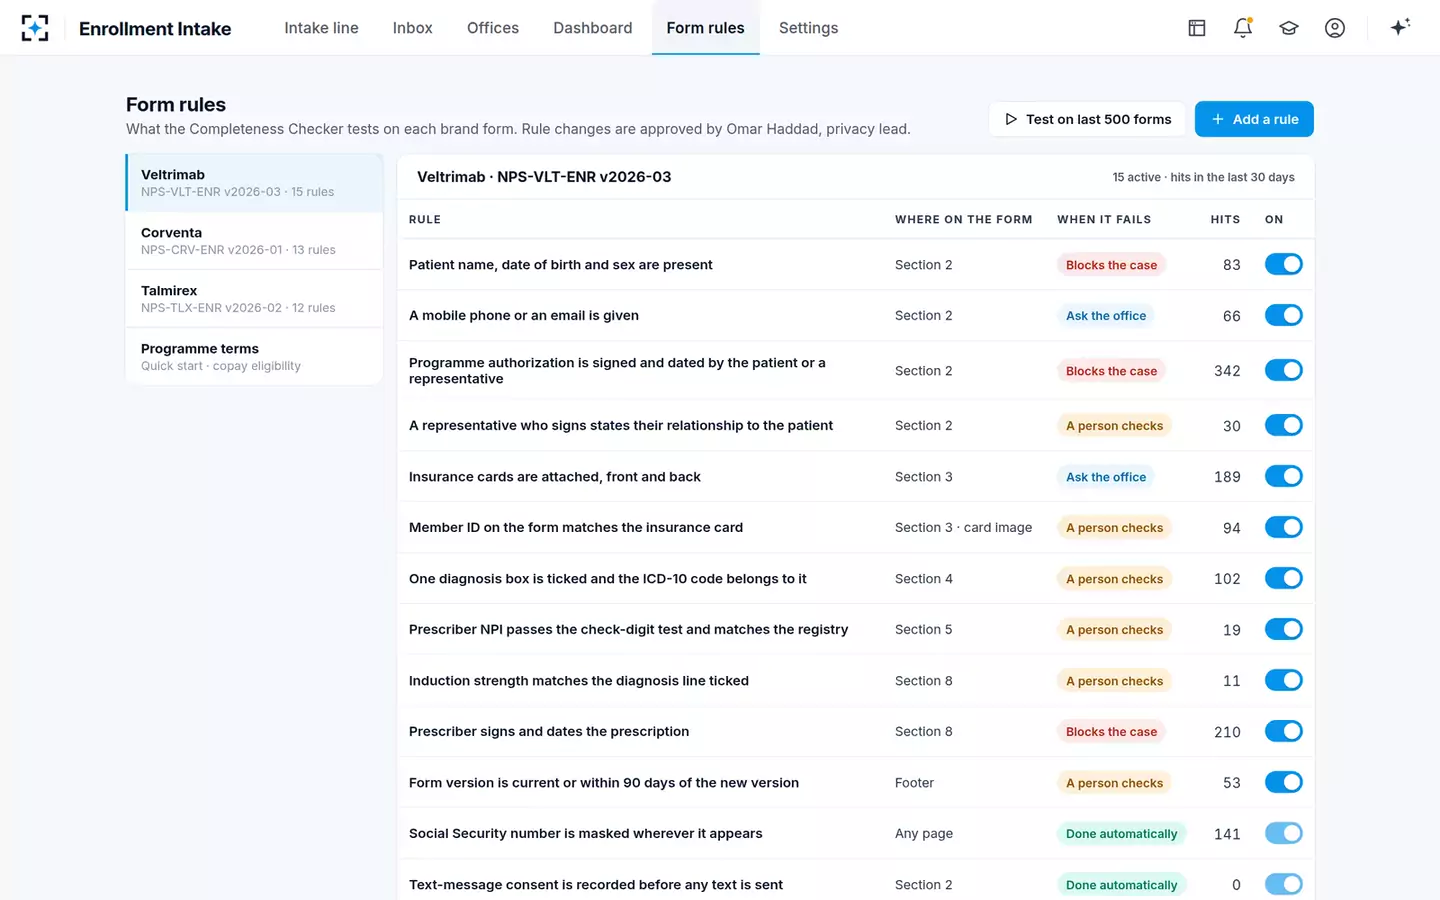Disable the diagnosis box ICD-10 rule
Viewport: 1440px width, 900px height.
coord(1284,578)
